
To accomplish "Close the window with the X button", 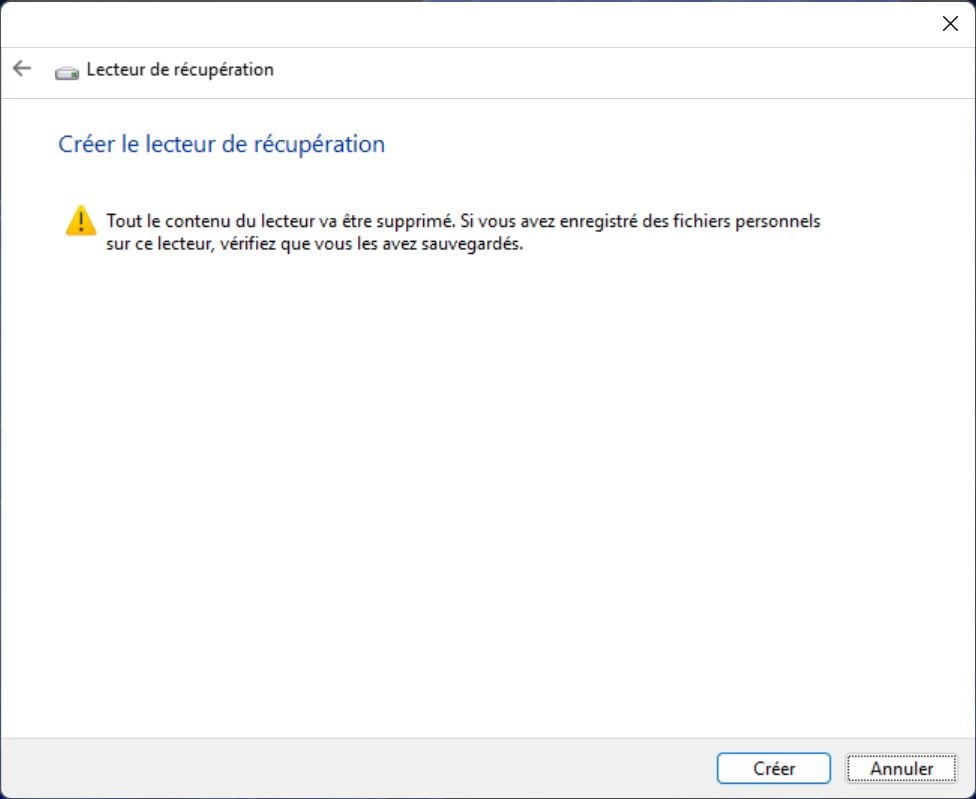I will pos(949,24).
